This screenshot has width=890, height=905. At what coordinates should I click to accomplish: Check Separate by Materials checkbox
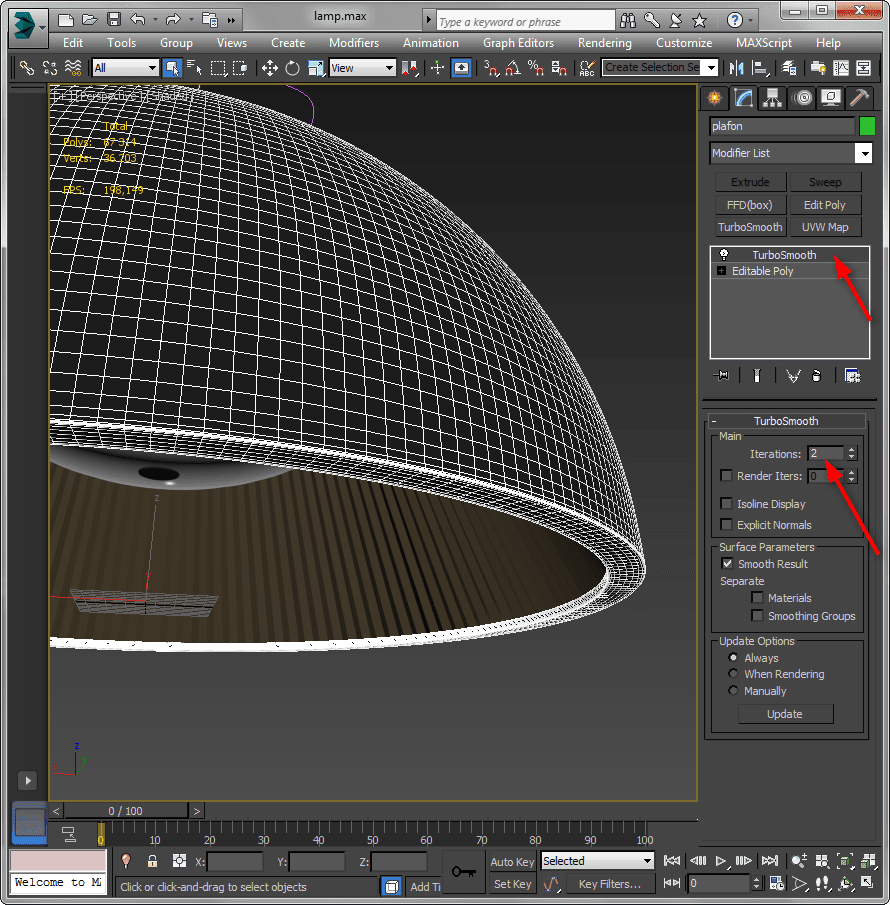click(757, 598)
